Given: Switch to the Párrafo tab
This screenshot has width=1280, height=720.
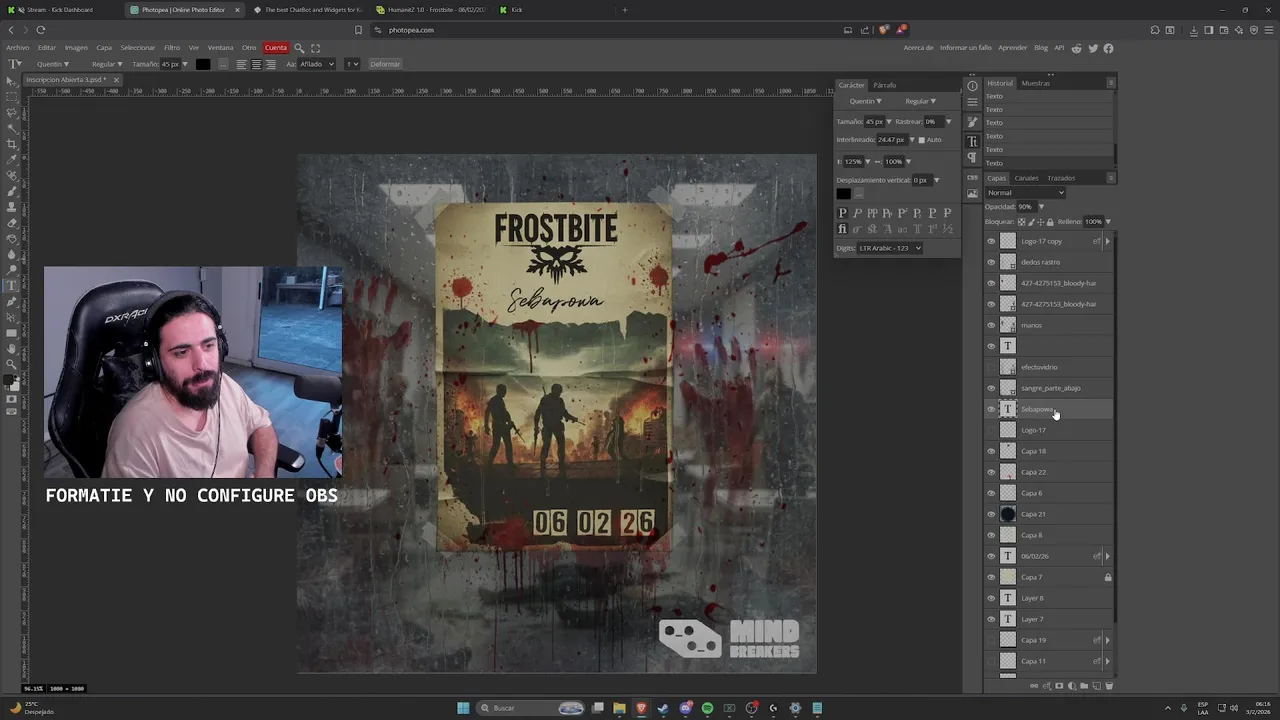Looking at the screenshot, I should [884, 85].
